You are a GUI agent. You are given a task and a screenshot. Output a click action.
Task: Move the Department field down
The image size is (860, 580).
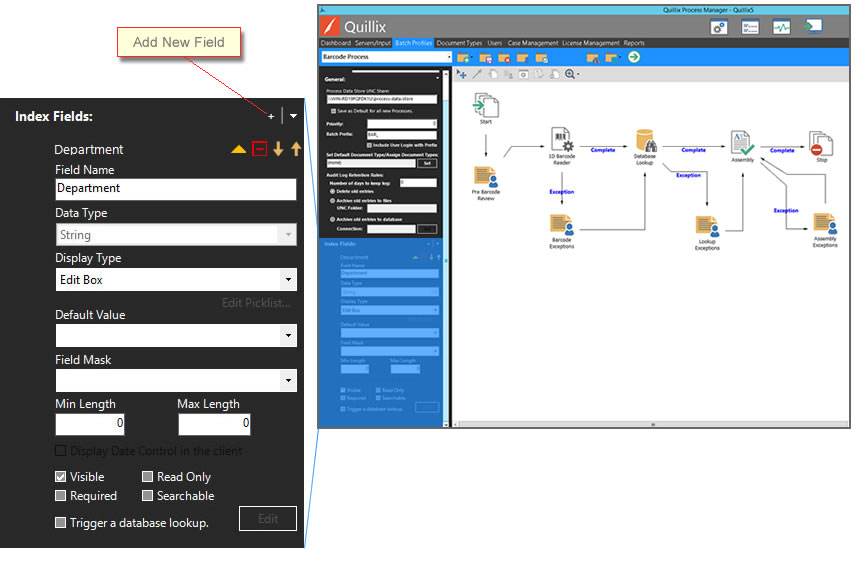pos(278,149)
